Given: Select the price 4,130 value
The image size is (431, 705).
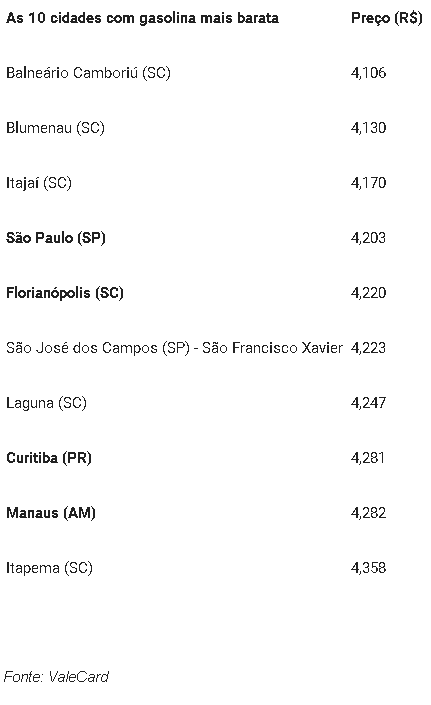Looking at the screenshot, I should coord(368,128).
